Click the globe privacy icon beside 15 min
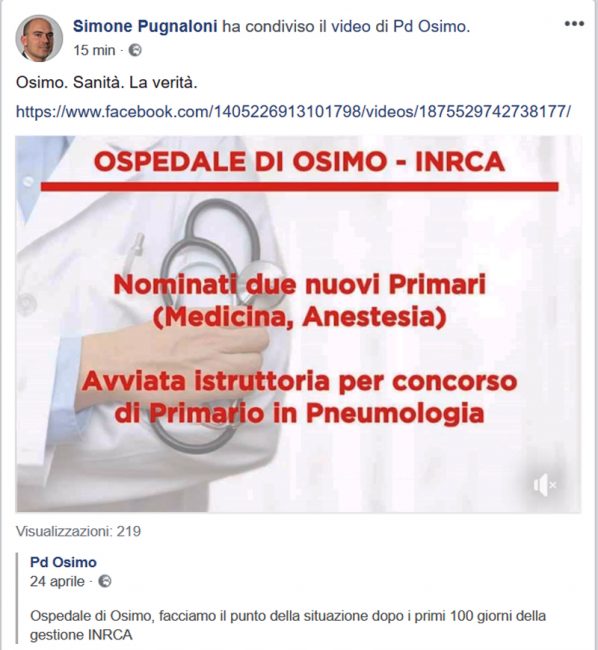Screen dimensions: 598x650 (x=135, y=51)
